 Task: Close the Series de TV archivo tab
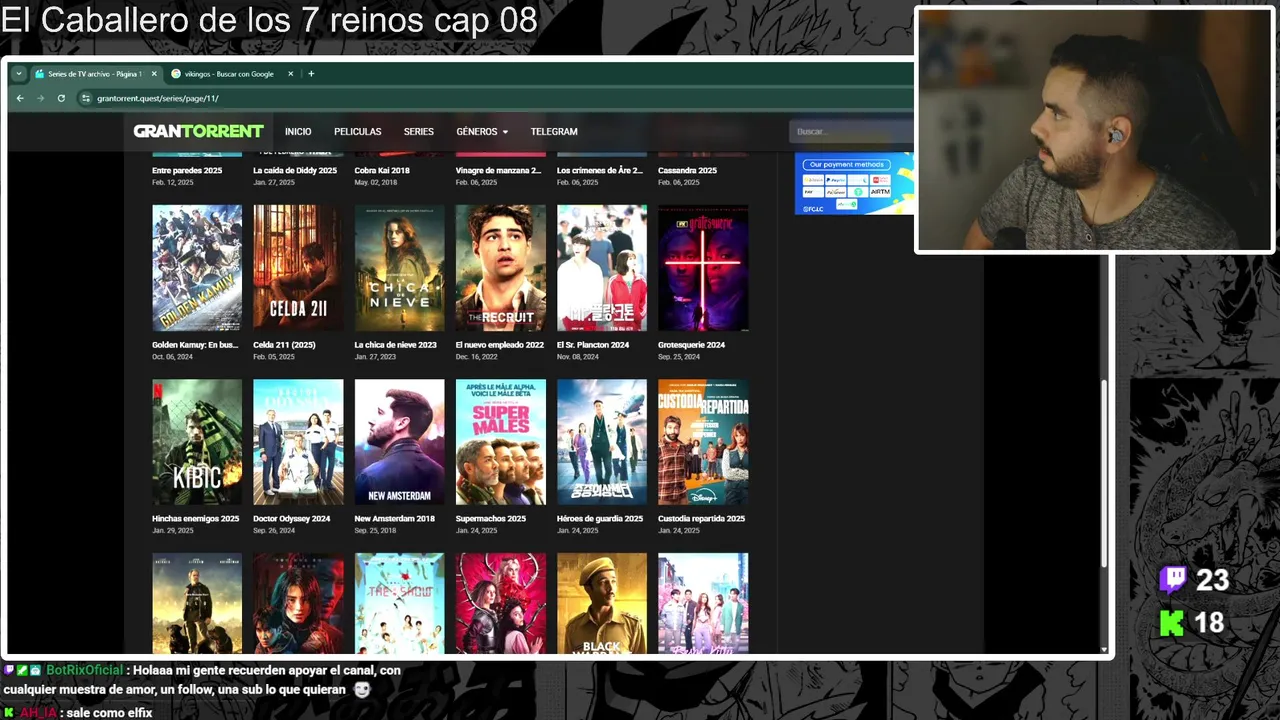(154, 74)
